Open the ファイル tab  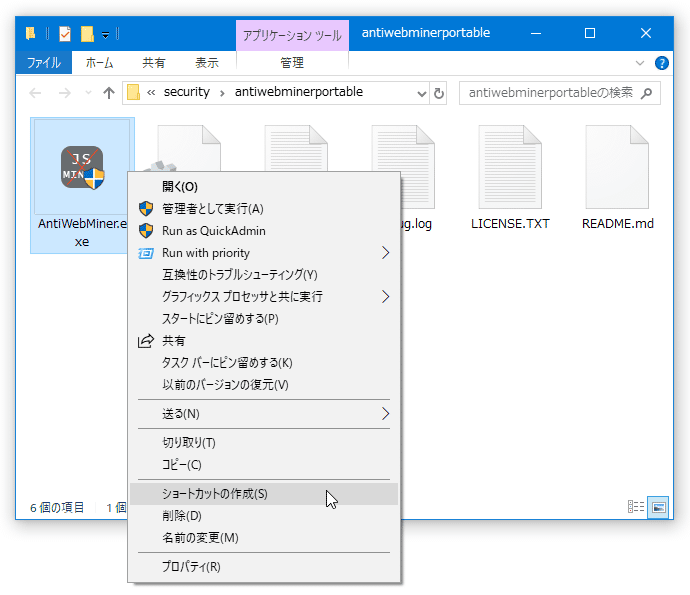(x=44, y=62)
